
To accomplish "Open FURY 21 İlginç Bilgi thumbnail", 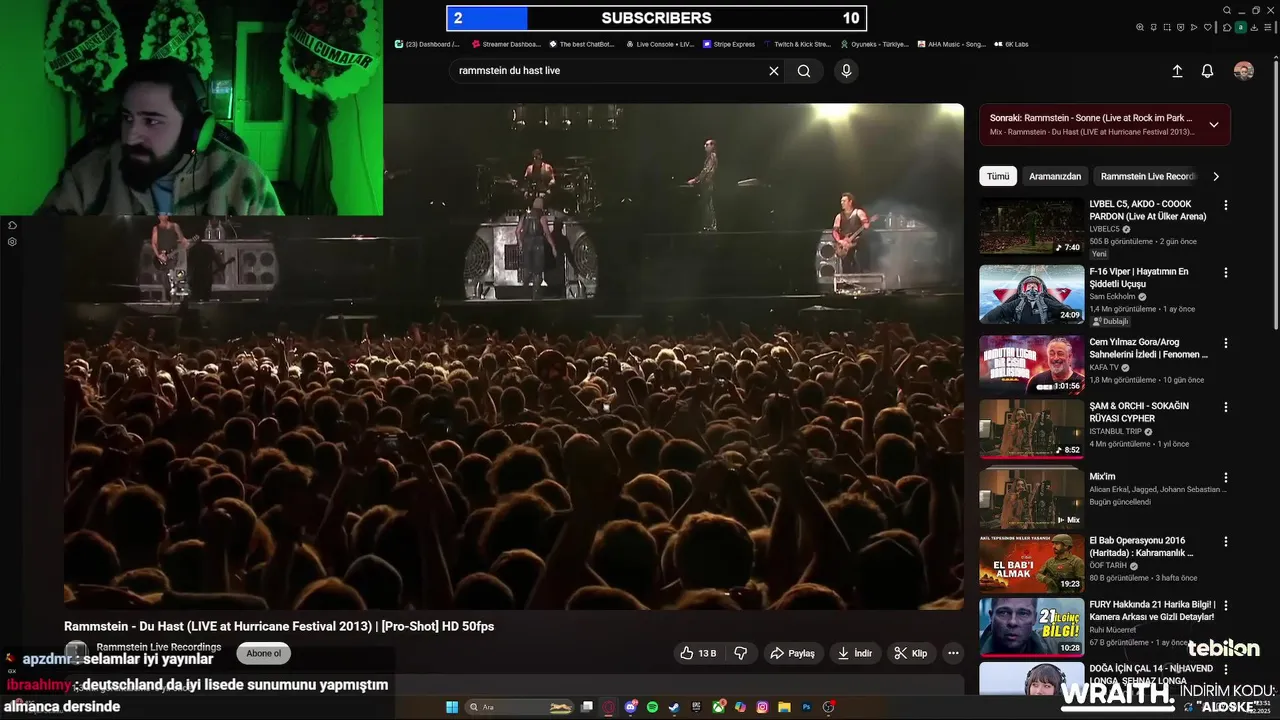I will point(1031,627).
